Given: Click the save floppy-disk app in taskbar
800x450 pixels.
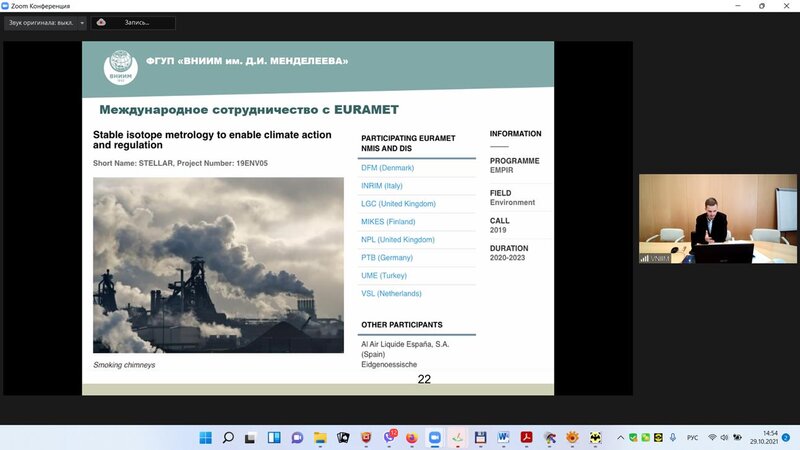Looking at the screenshot, I should pos(480,438).
